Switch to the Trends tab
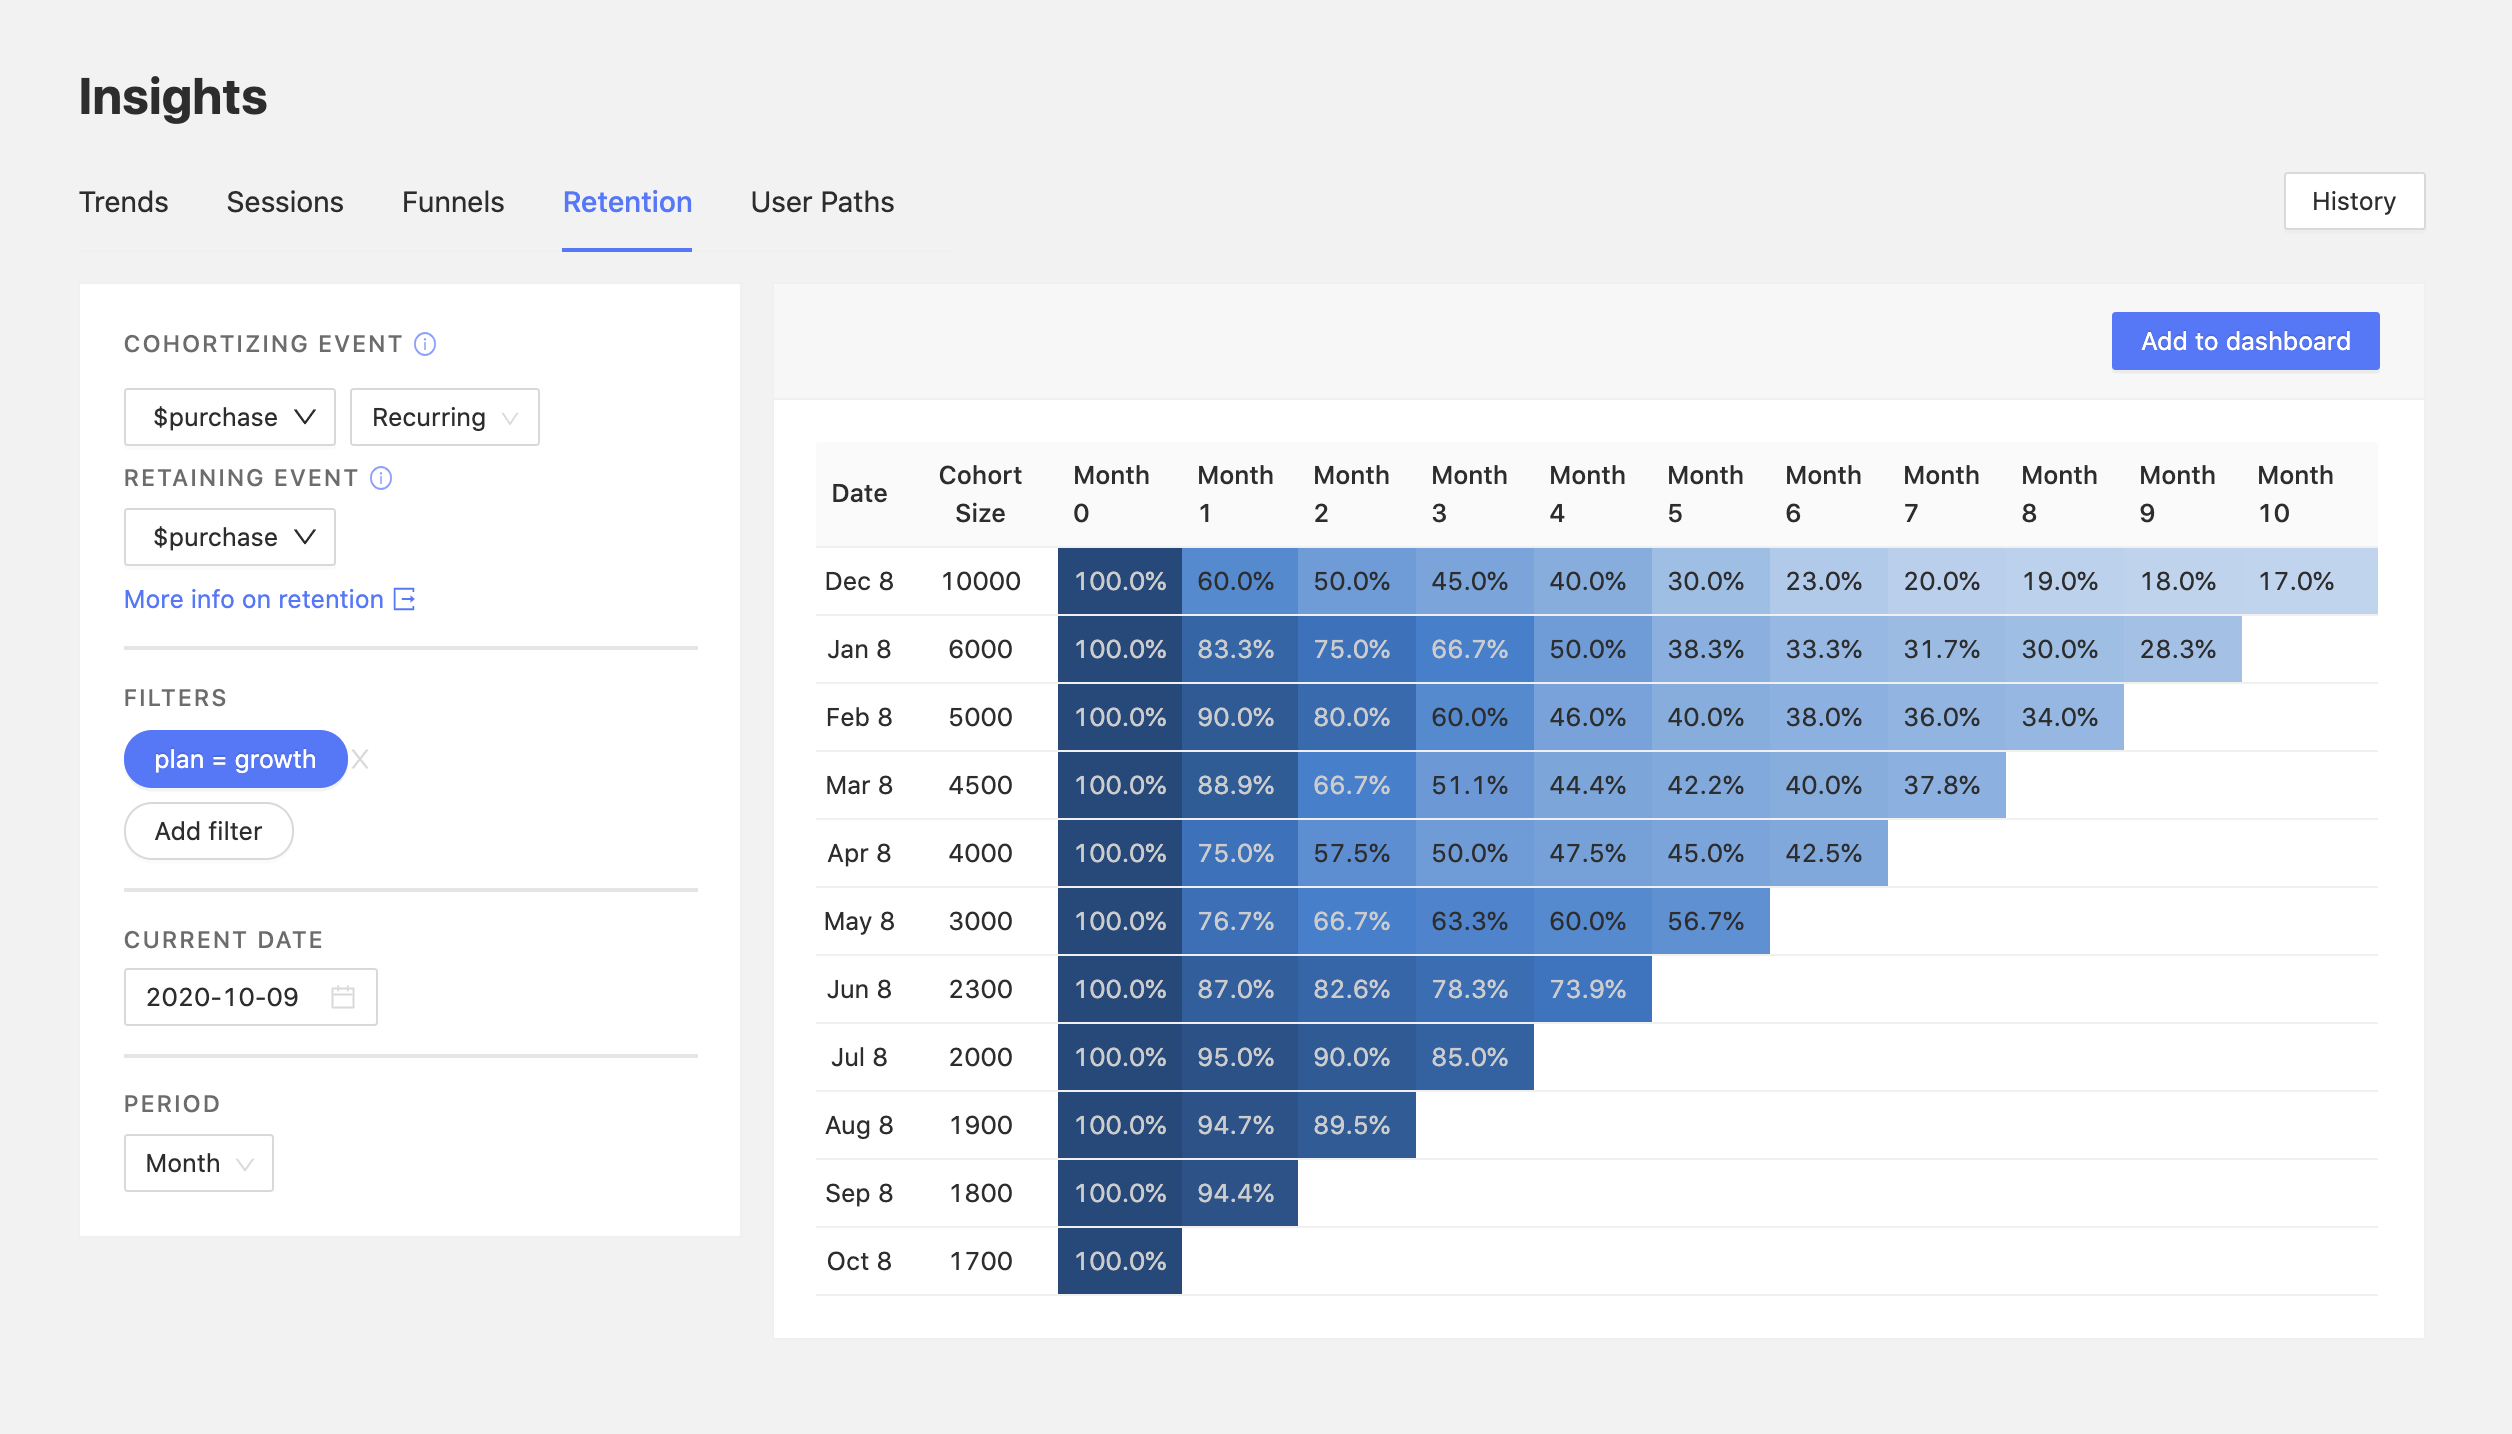Screen dimensions: 2512x1434 124,200
